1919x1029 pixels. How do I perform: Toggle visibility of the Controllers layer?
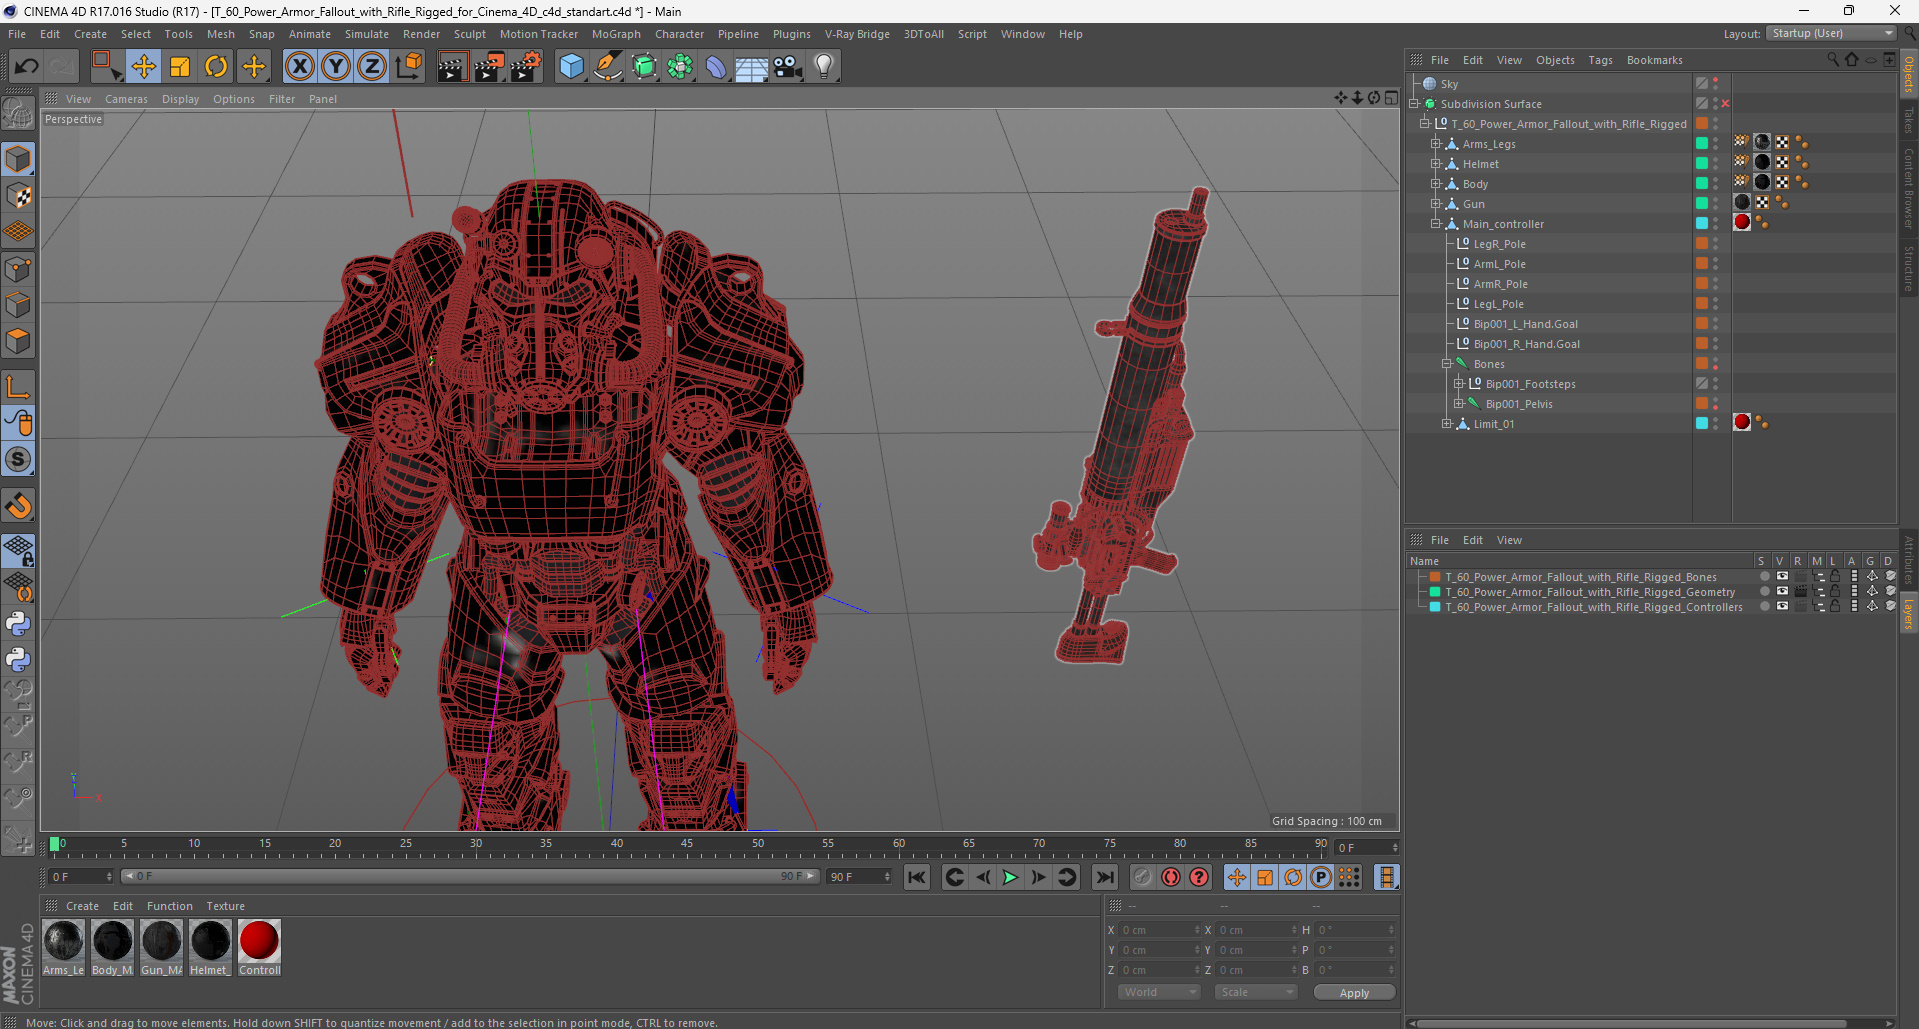[1781, 607]
